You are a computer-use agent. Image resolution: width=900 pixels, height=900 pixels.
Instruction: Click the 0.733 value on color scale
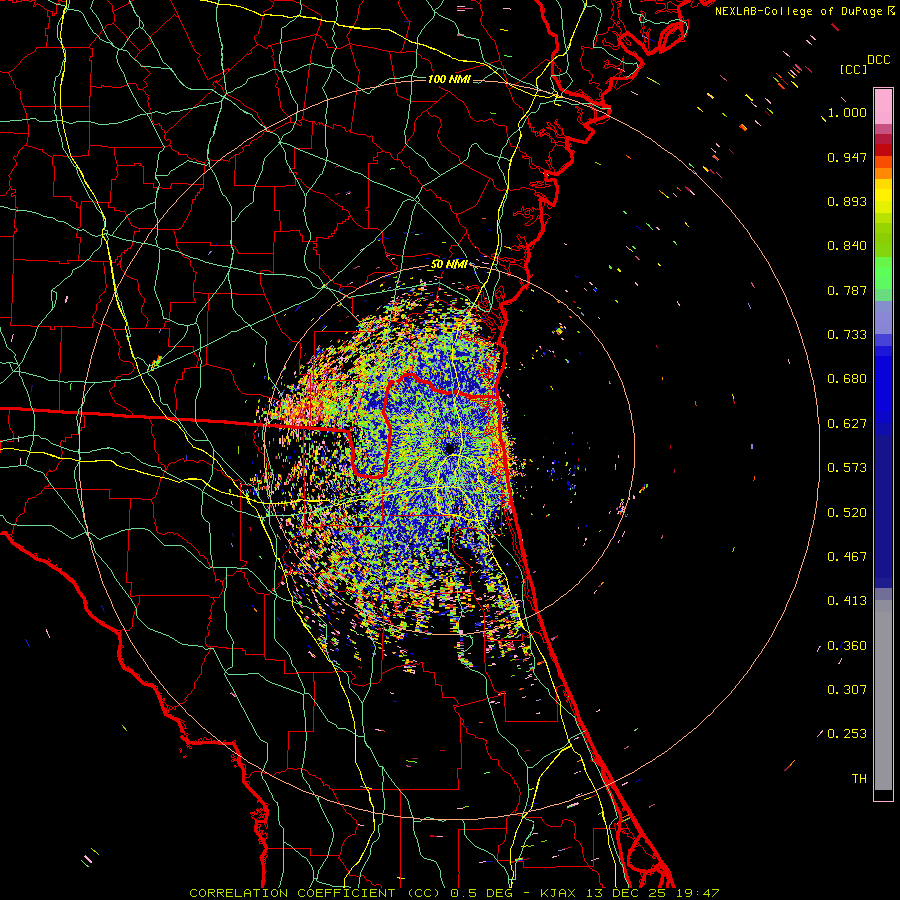click(x=847, y=335)
